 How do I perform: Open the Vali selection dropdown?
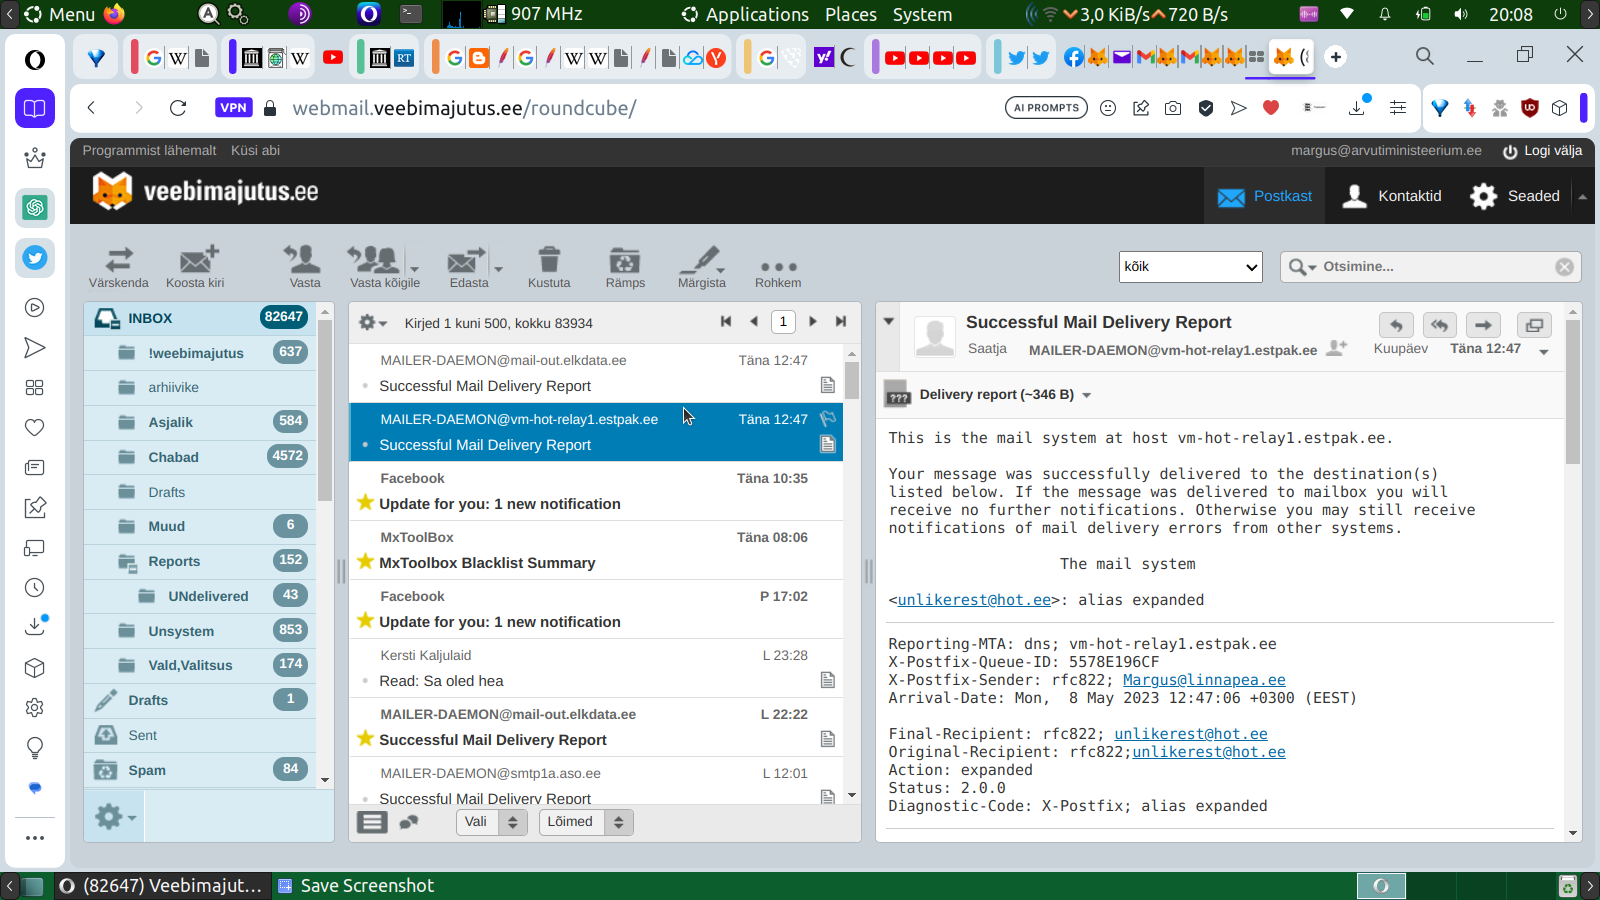pos(492,822)
